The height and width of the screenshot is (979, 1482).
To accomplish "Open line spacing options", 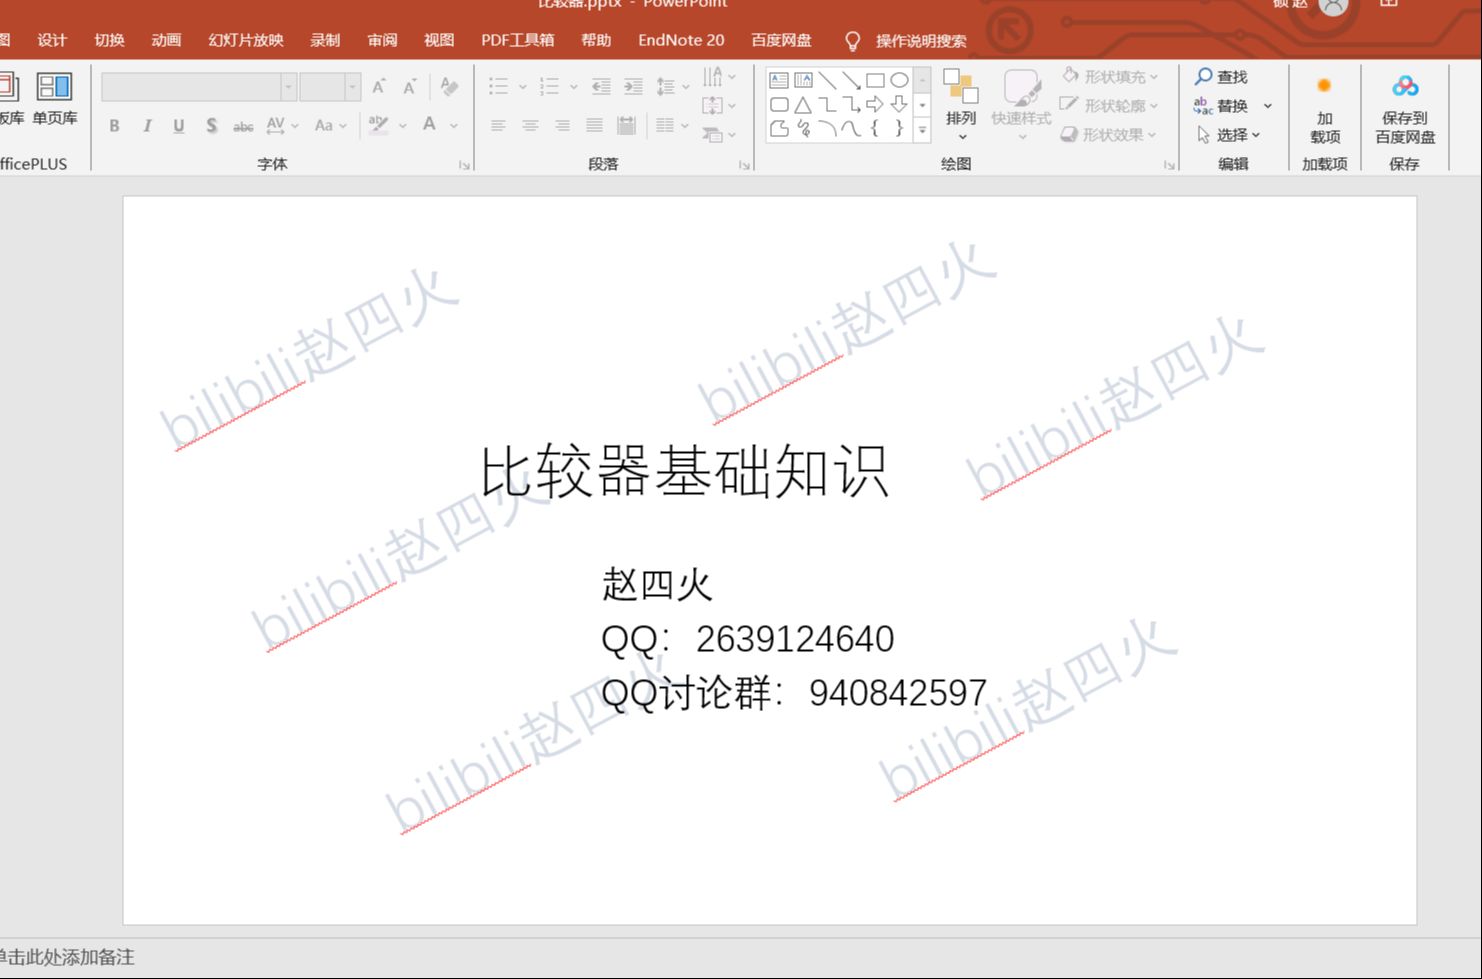I will [x=672, y=87].
